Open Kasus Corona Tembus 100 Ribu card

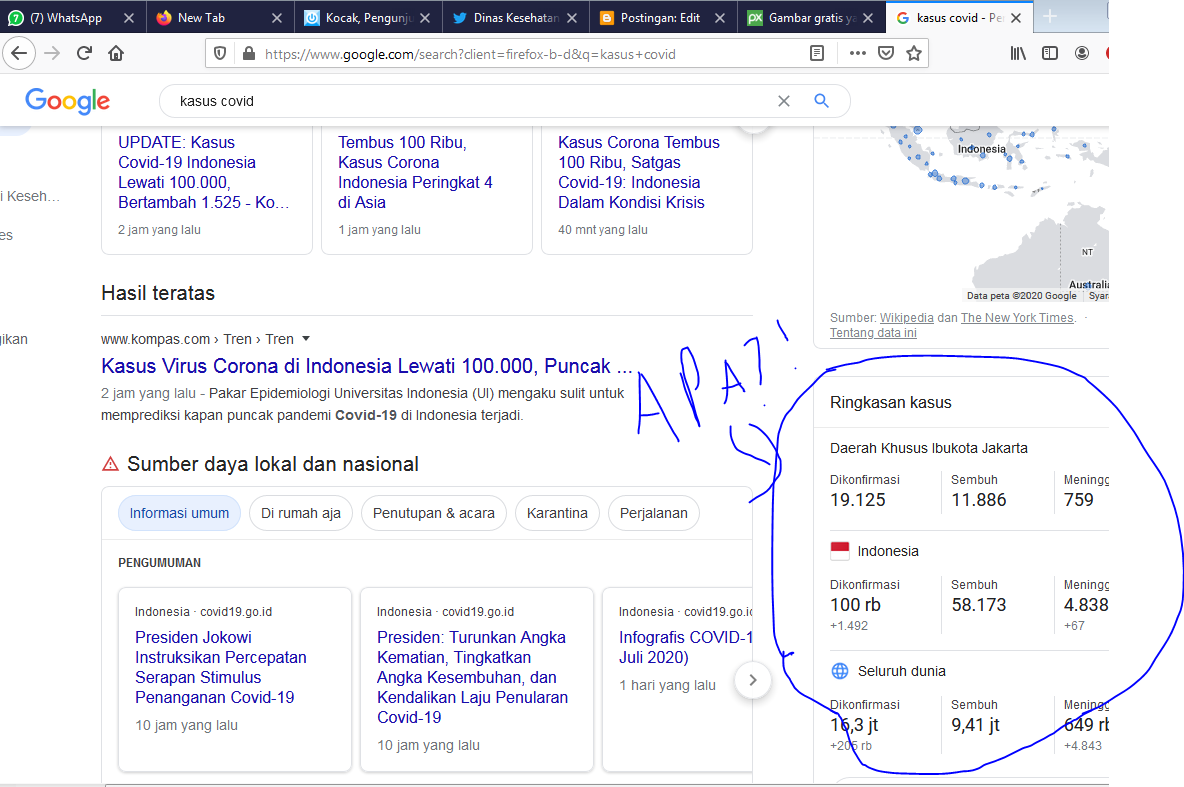[639, 172]
